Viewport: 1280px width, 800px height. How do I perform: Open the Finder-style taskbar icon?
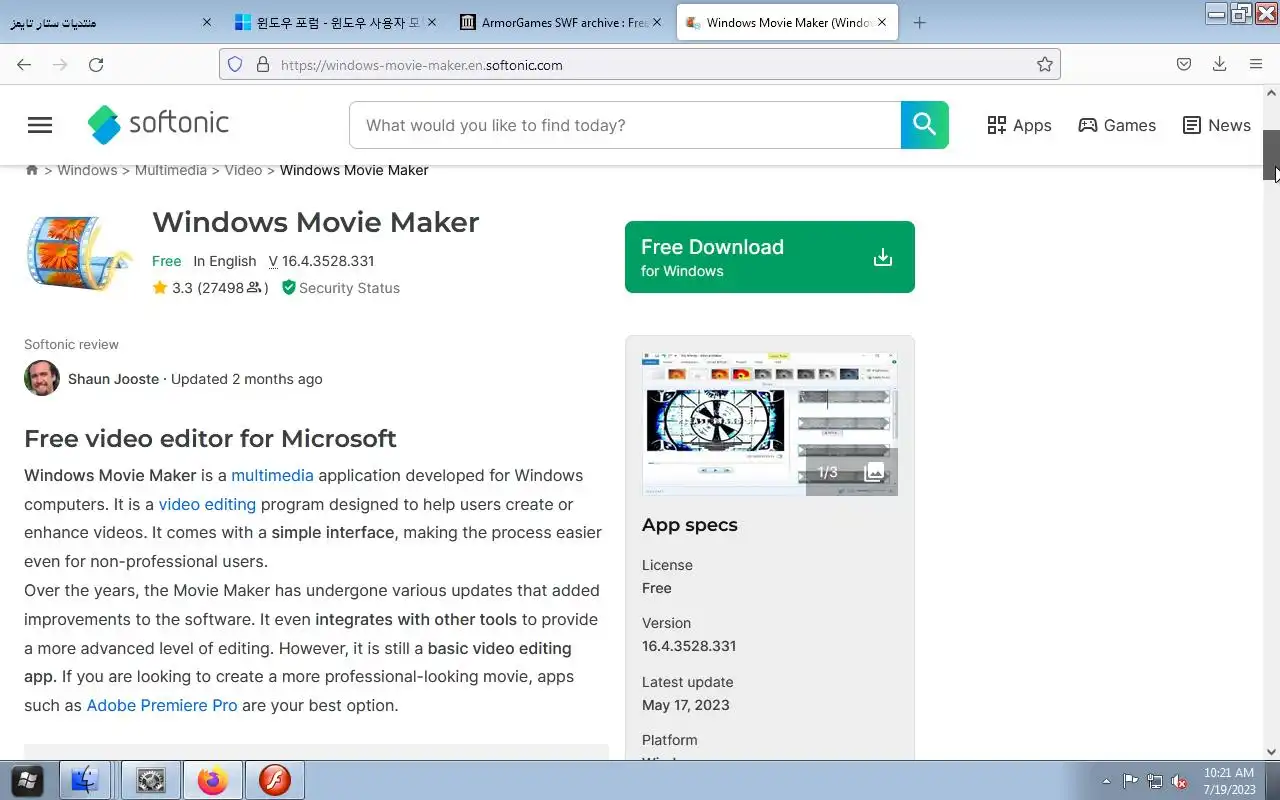coord(85,780)
